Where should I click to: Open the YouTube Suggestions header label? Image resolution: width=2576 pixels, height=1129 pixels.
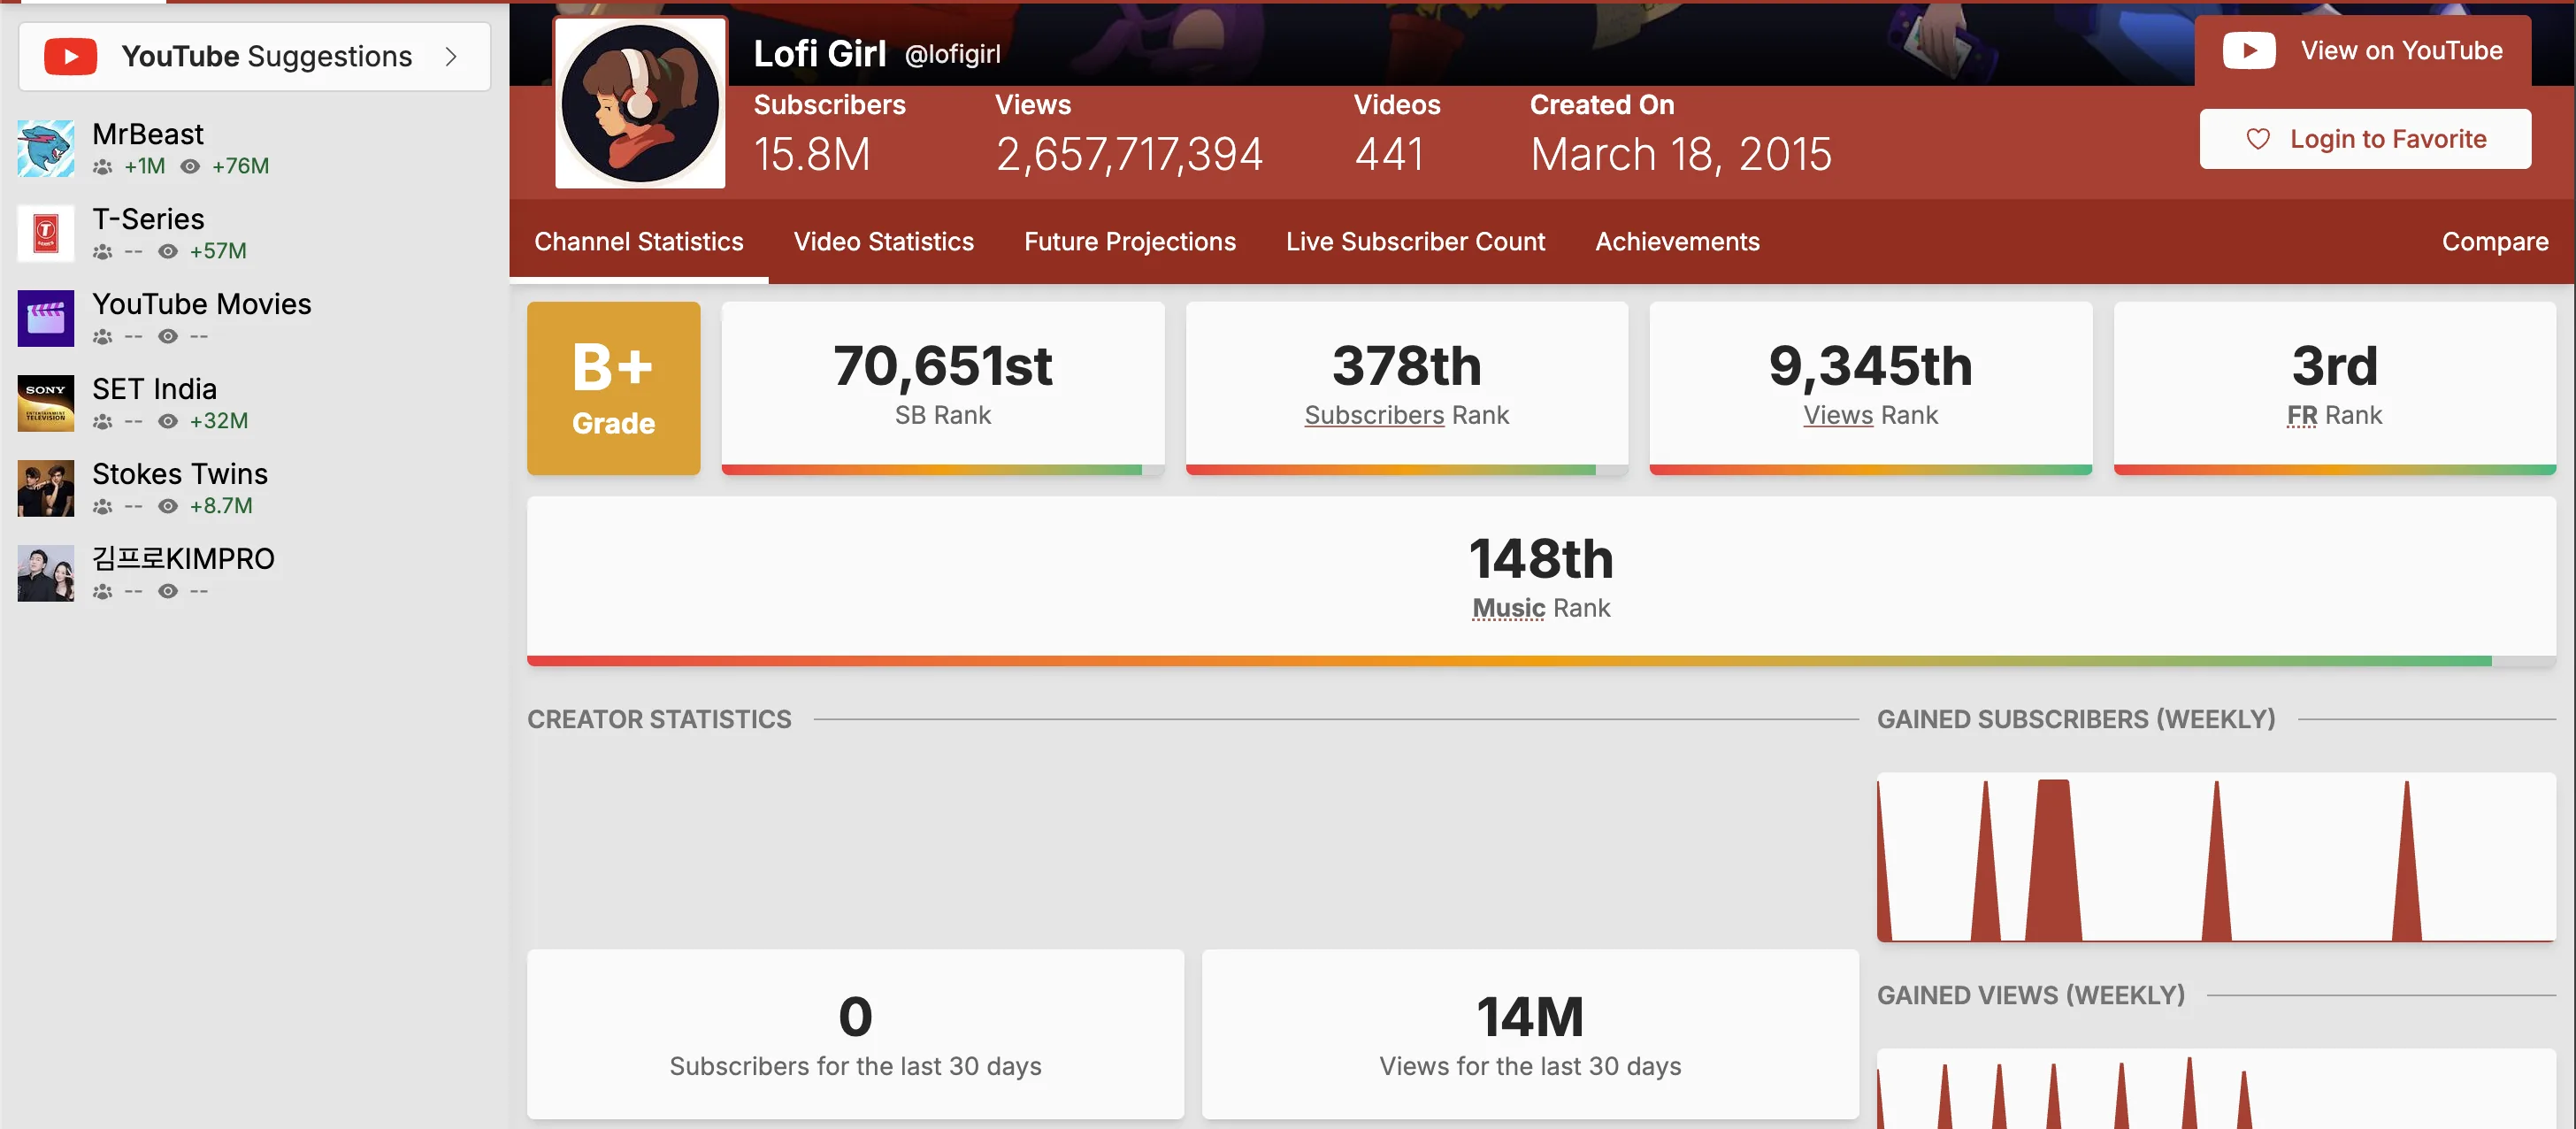(266, 56)
